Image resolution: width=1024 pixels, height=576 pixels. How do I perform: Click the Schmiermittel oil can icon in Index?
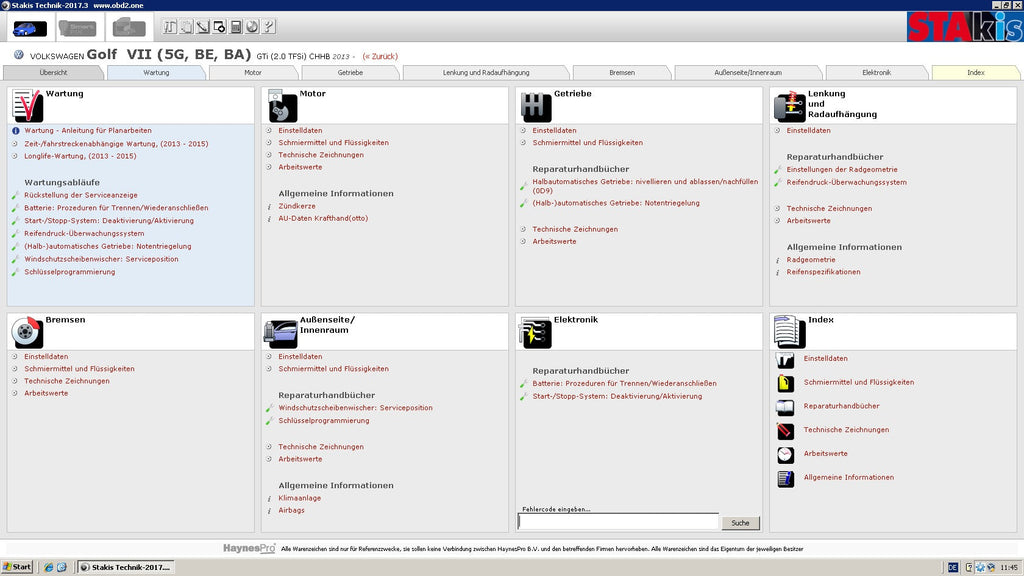point(786,383)
